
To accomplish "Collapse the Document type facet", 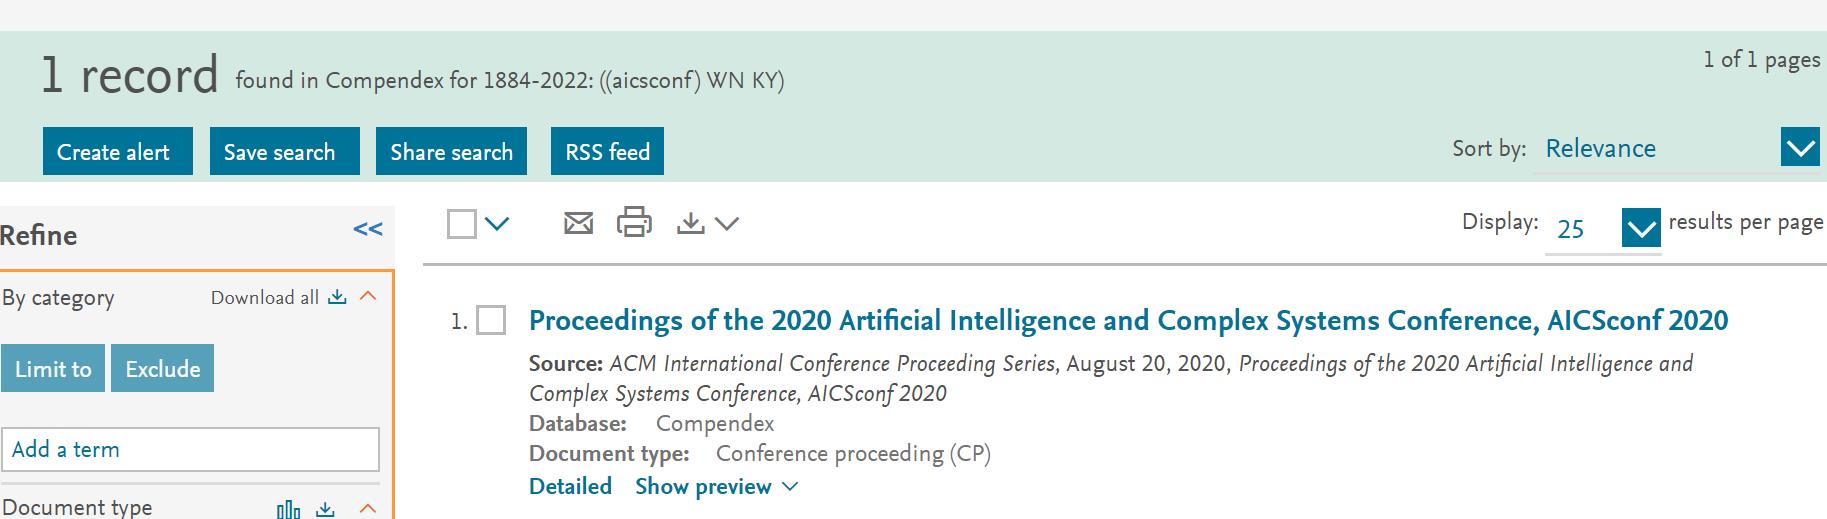I will tap(368, 508).
